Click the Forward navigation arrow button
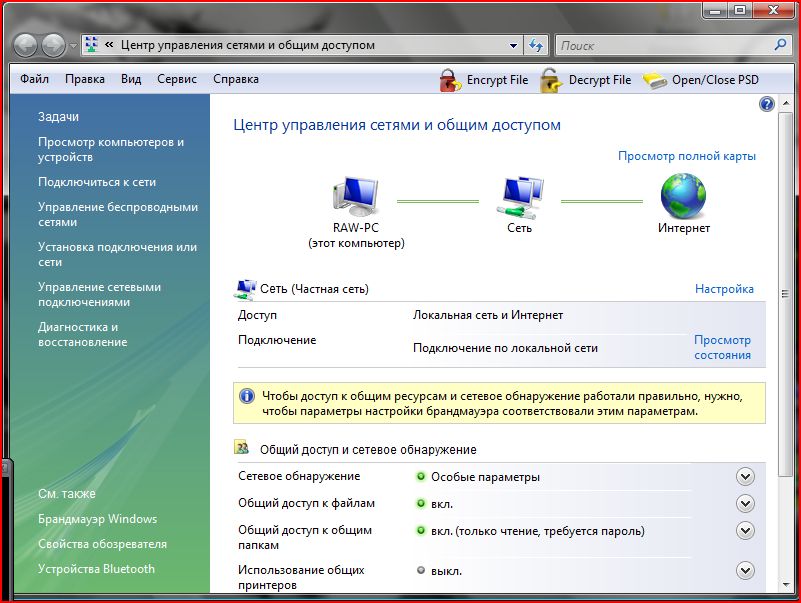Image resolution: width=801 pixels, height=603 pixels. coord(53,45)
